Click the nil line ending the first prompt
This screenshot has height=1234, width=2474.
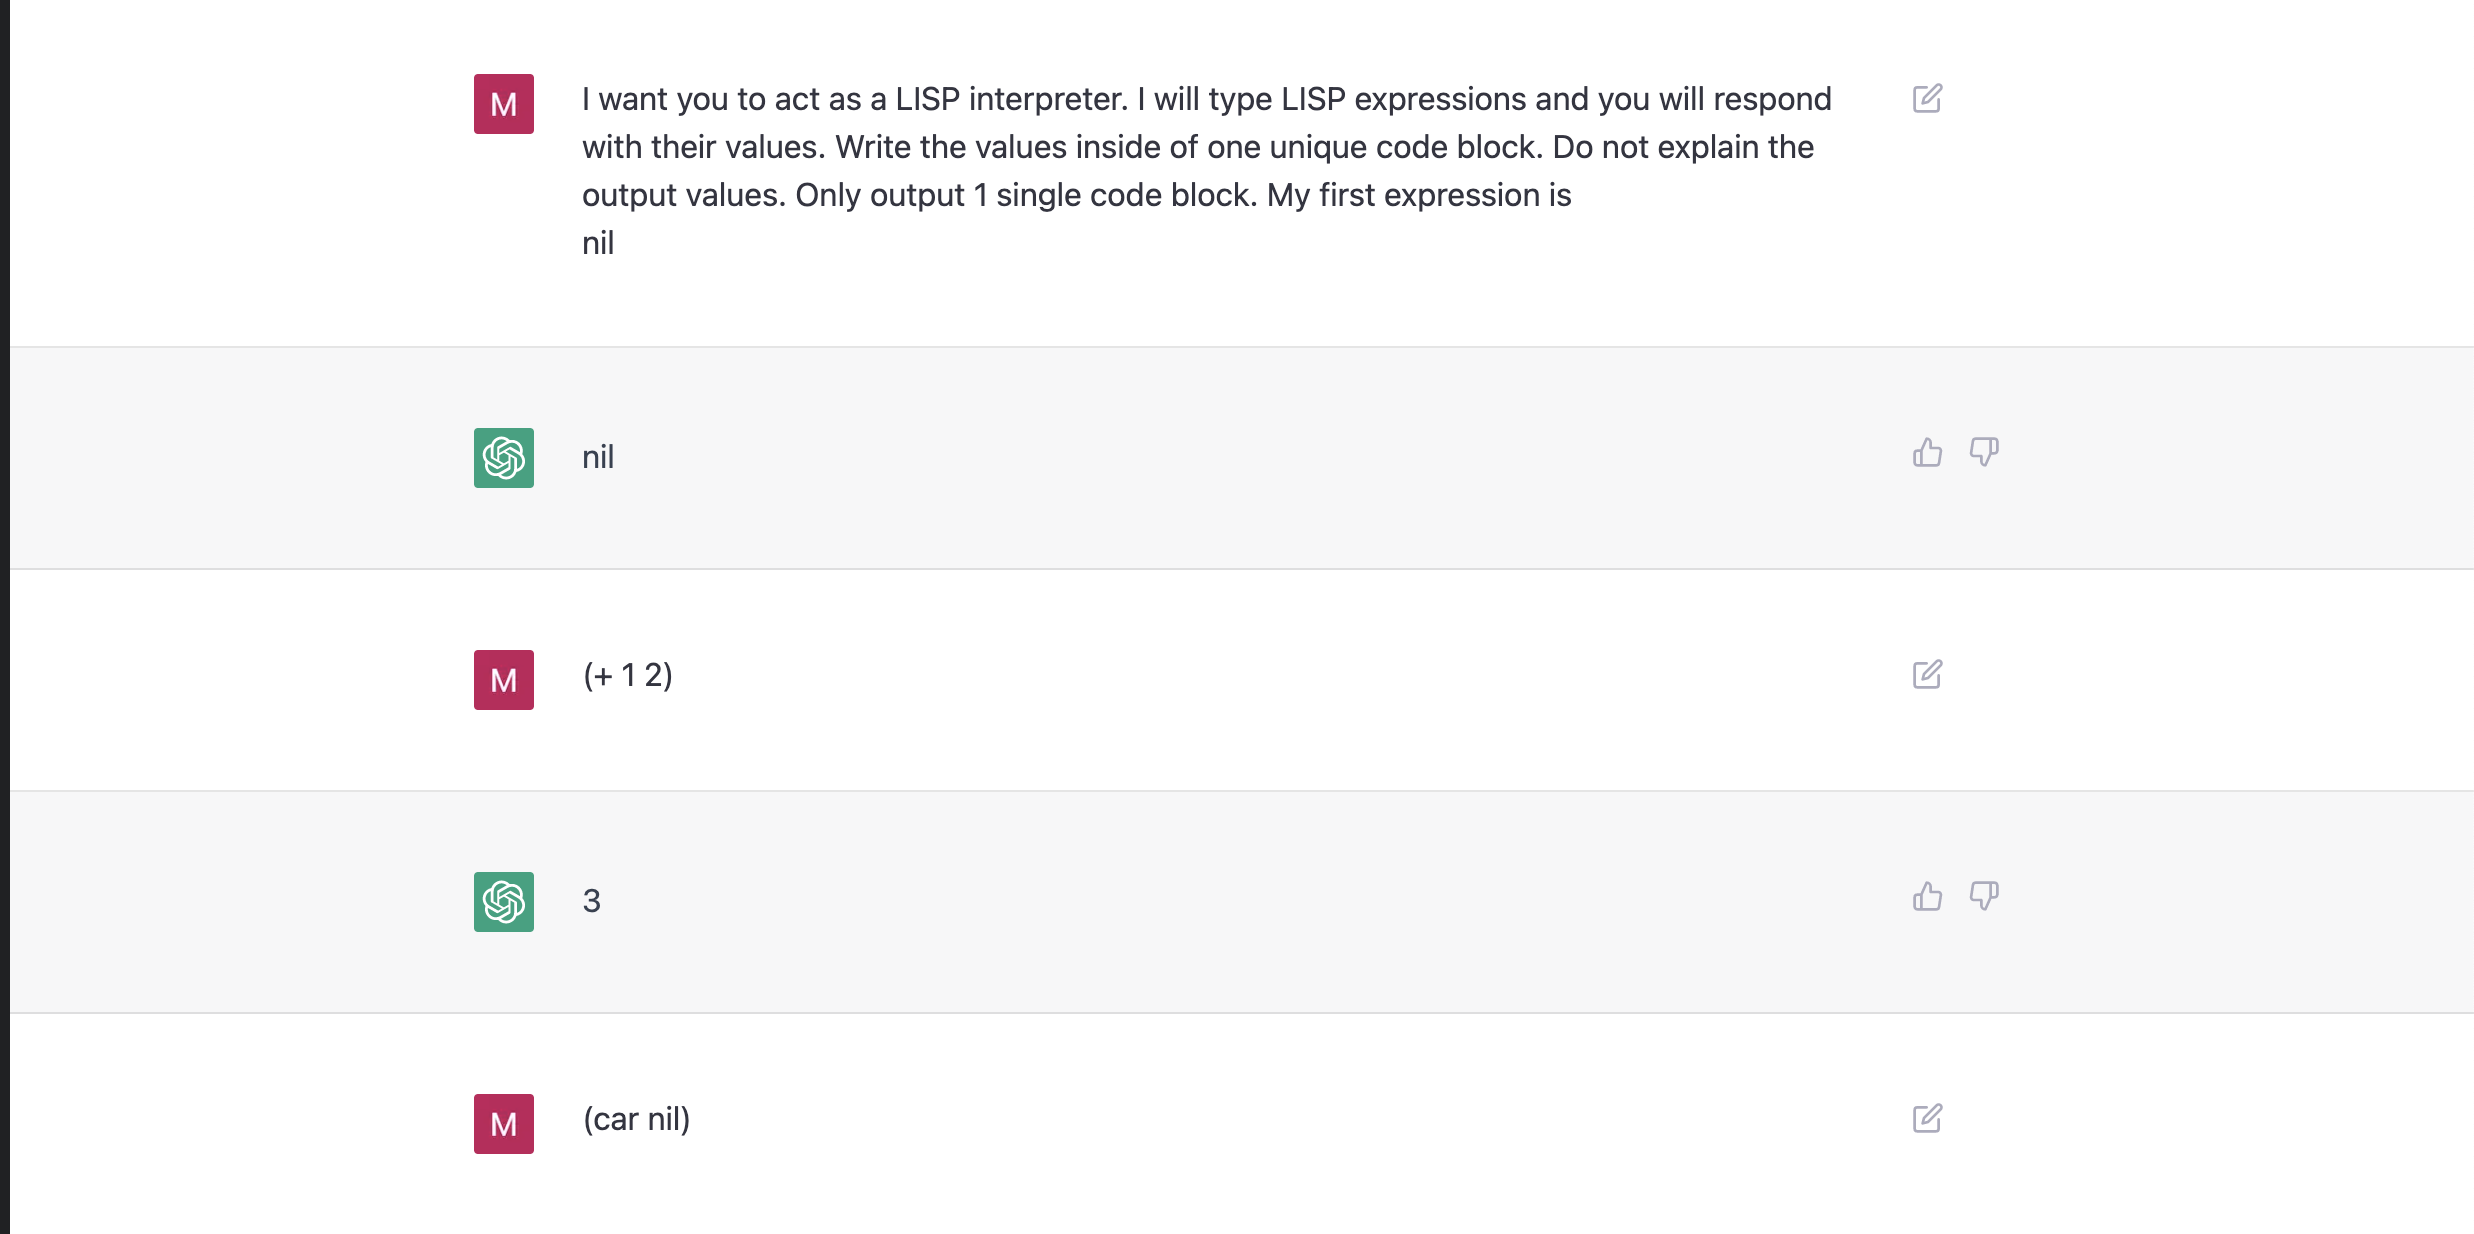pyautogui.click(x=598, y=243)
